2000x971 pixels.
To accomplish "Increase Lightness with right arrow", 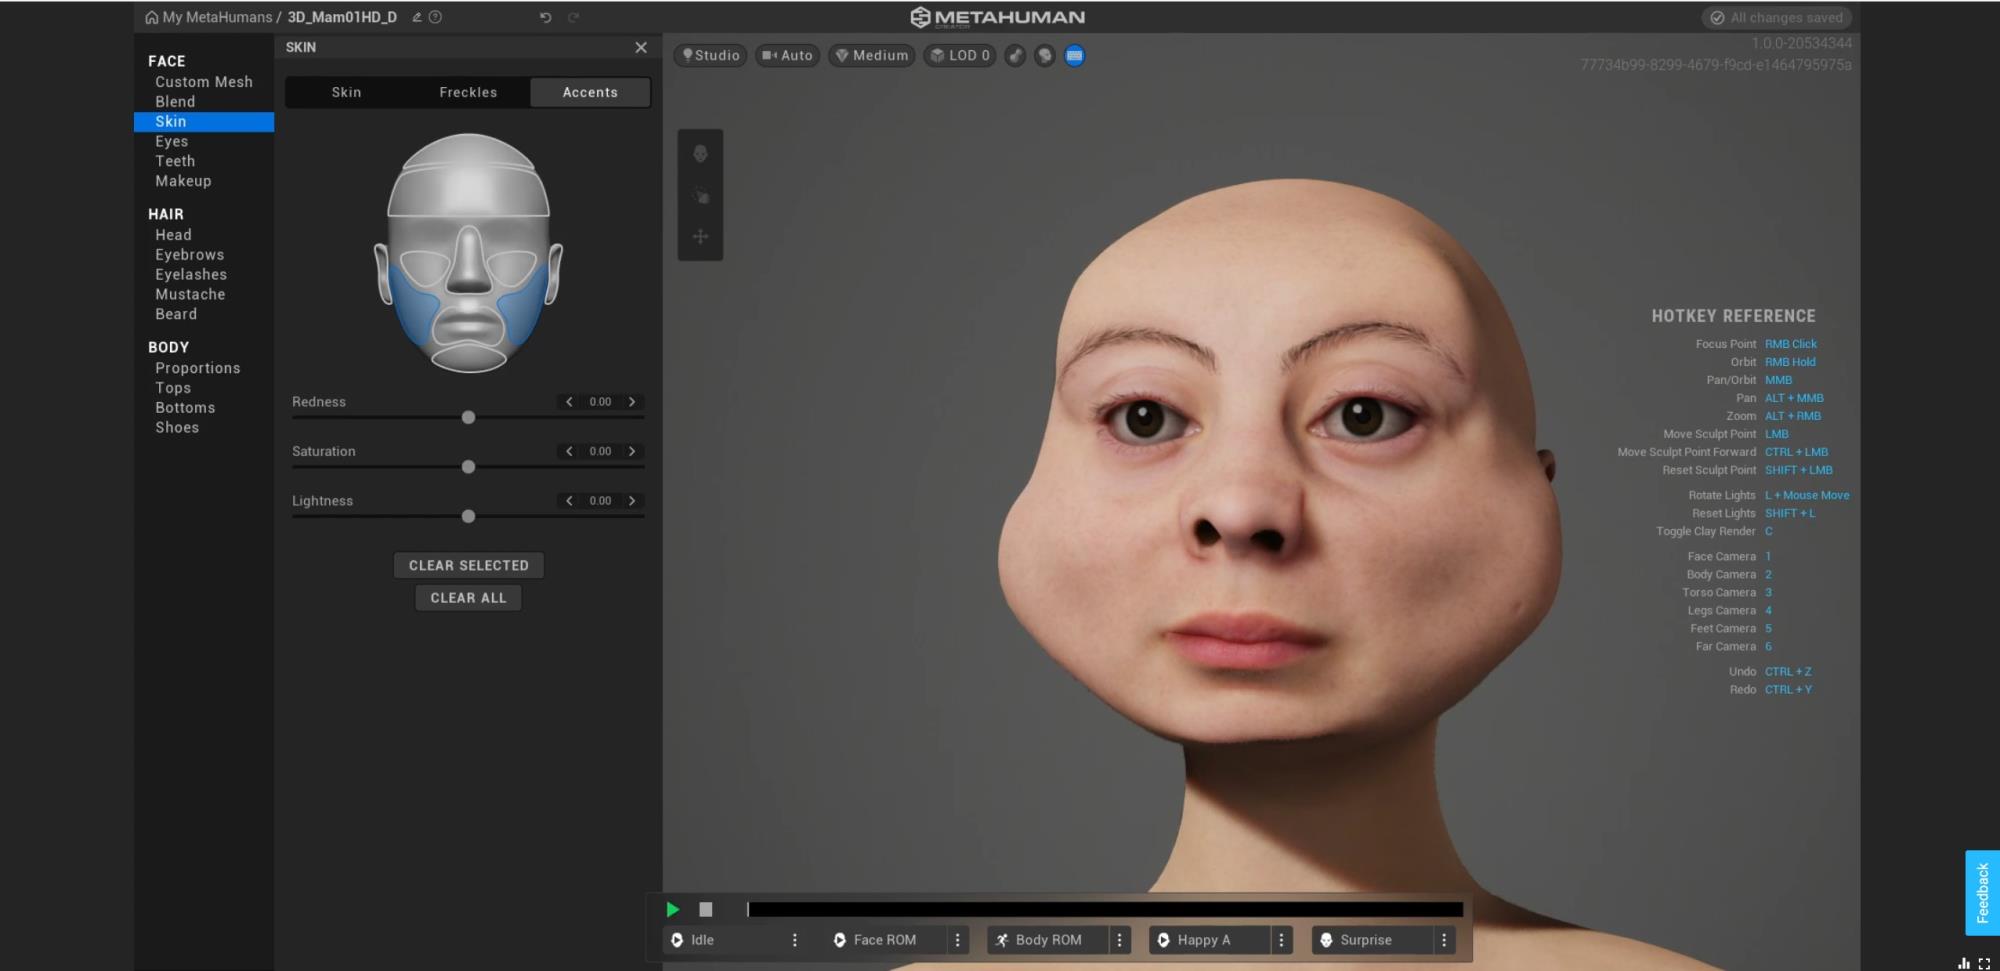I will pyautogui.click(x=632, y=501).
